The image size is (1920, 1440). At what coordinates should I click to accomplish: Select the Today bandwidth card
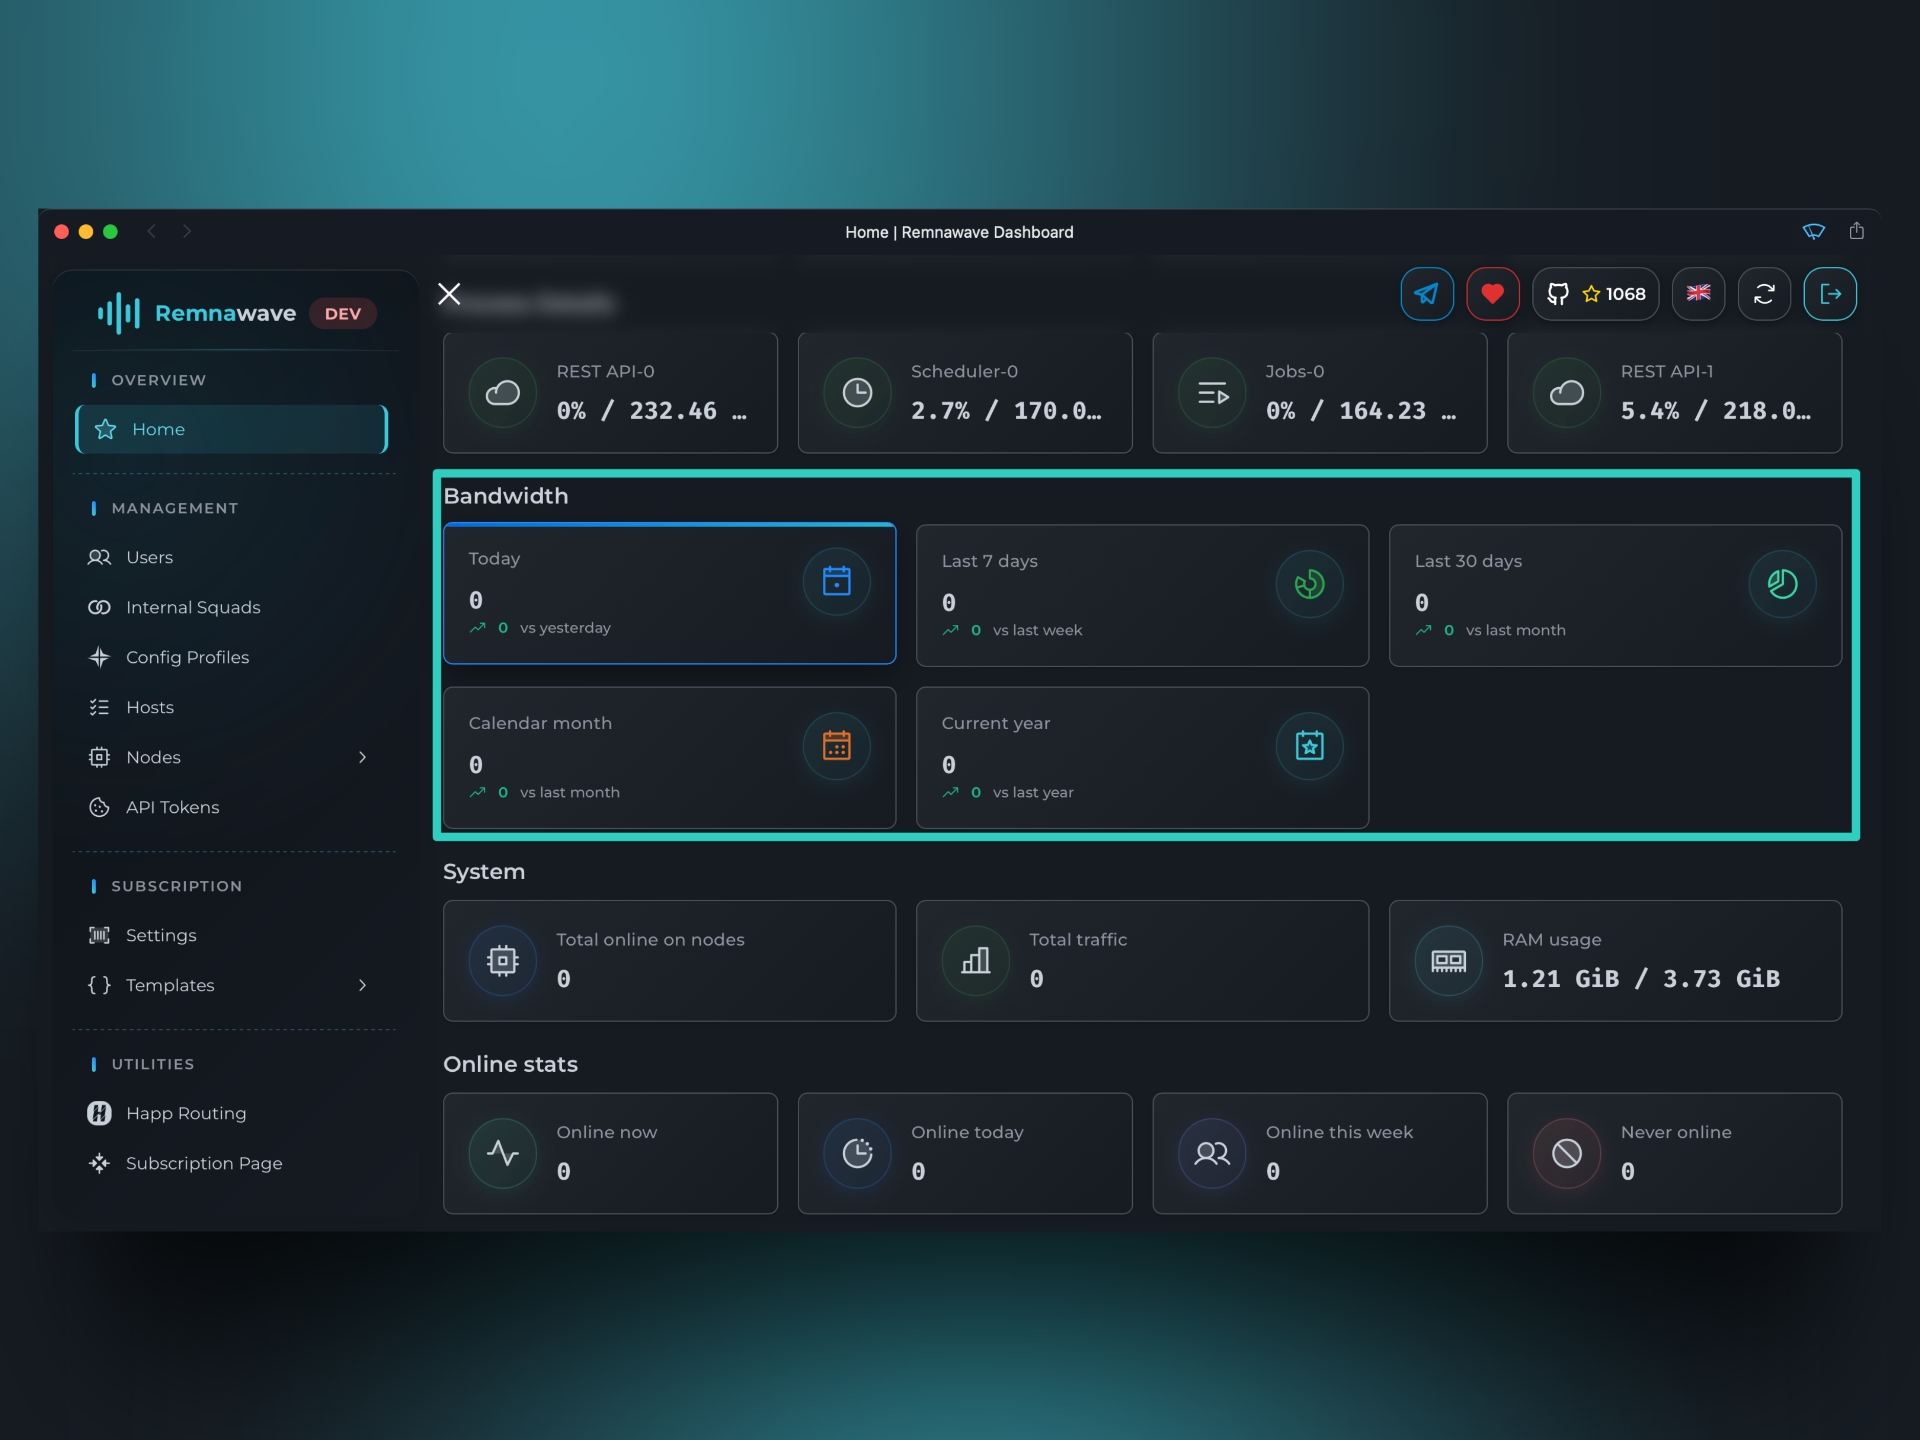click(x=669, y=594)
